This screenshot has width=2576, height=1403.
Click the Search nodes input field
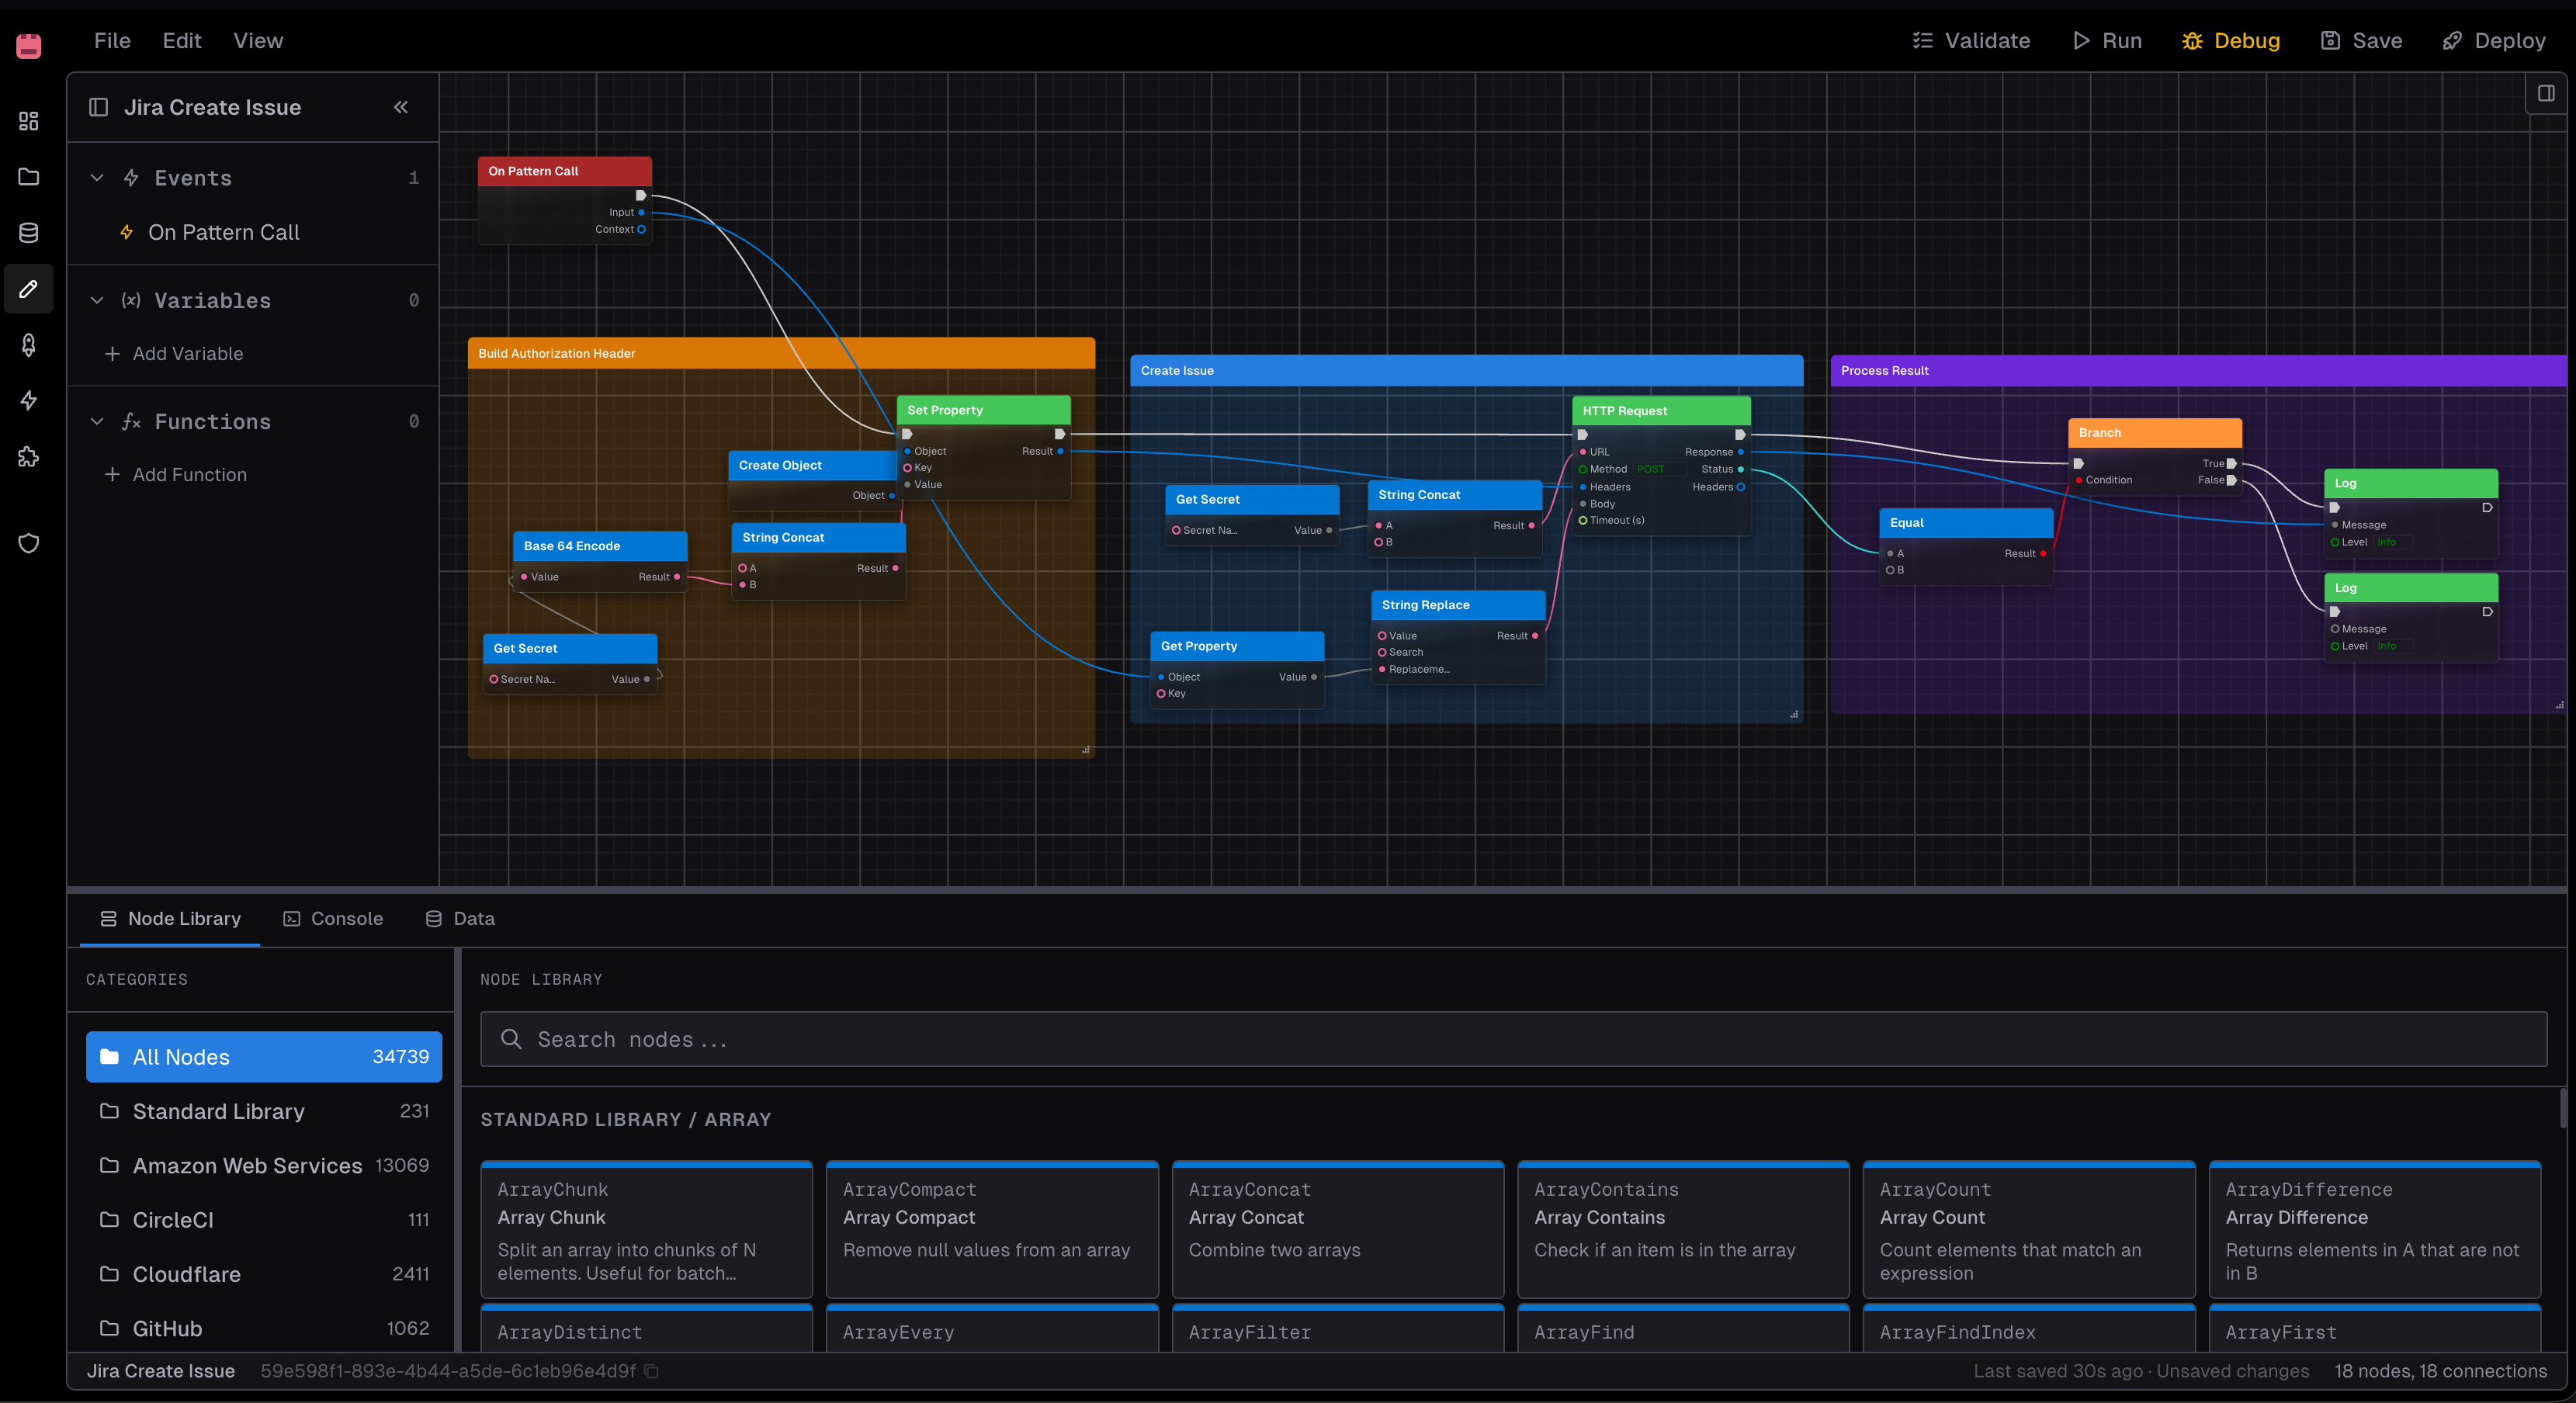[1513, 1039]
